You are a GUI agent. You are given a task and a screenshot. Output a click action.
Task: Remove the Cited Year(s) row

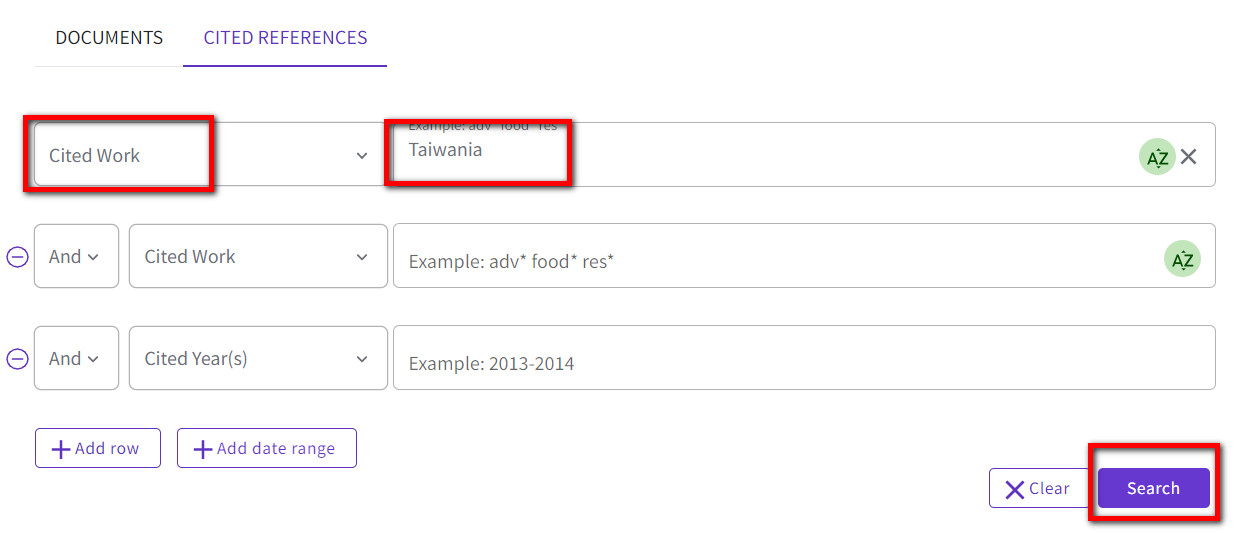pos(17,358)
